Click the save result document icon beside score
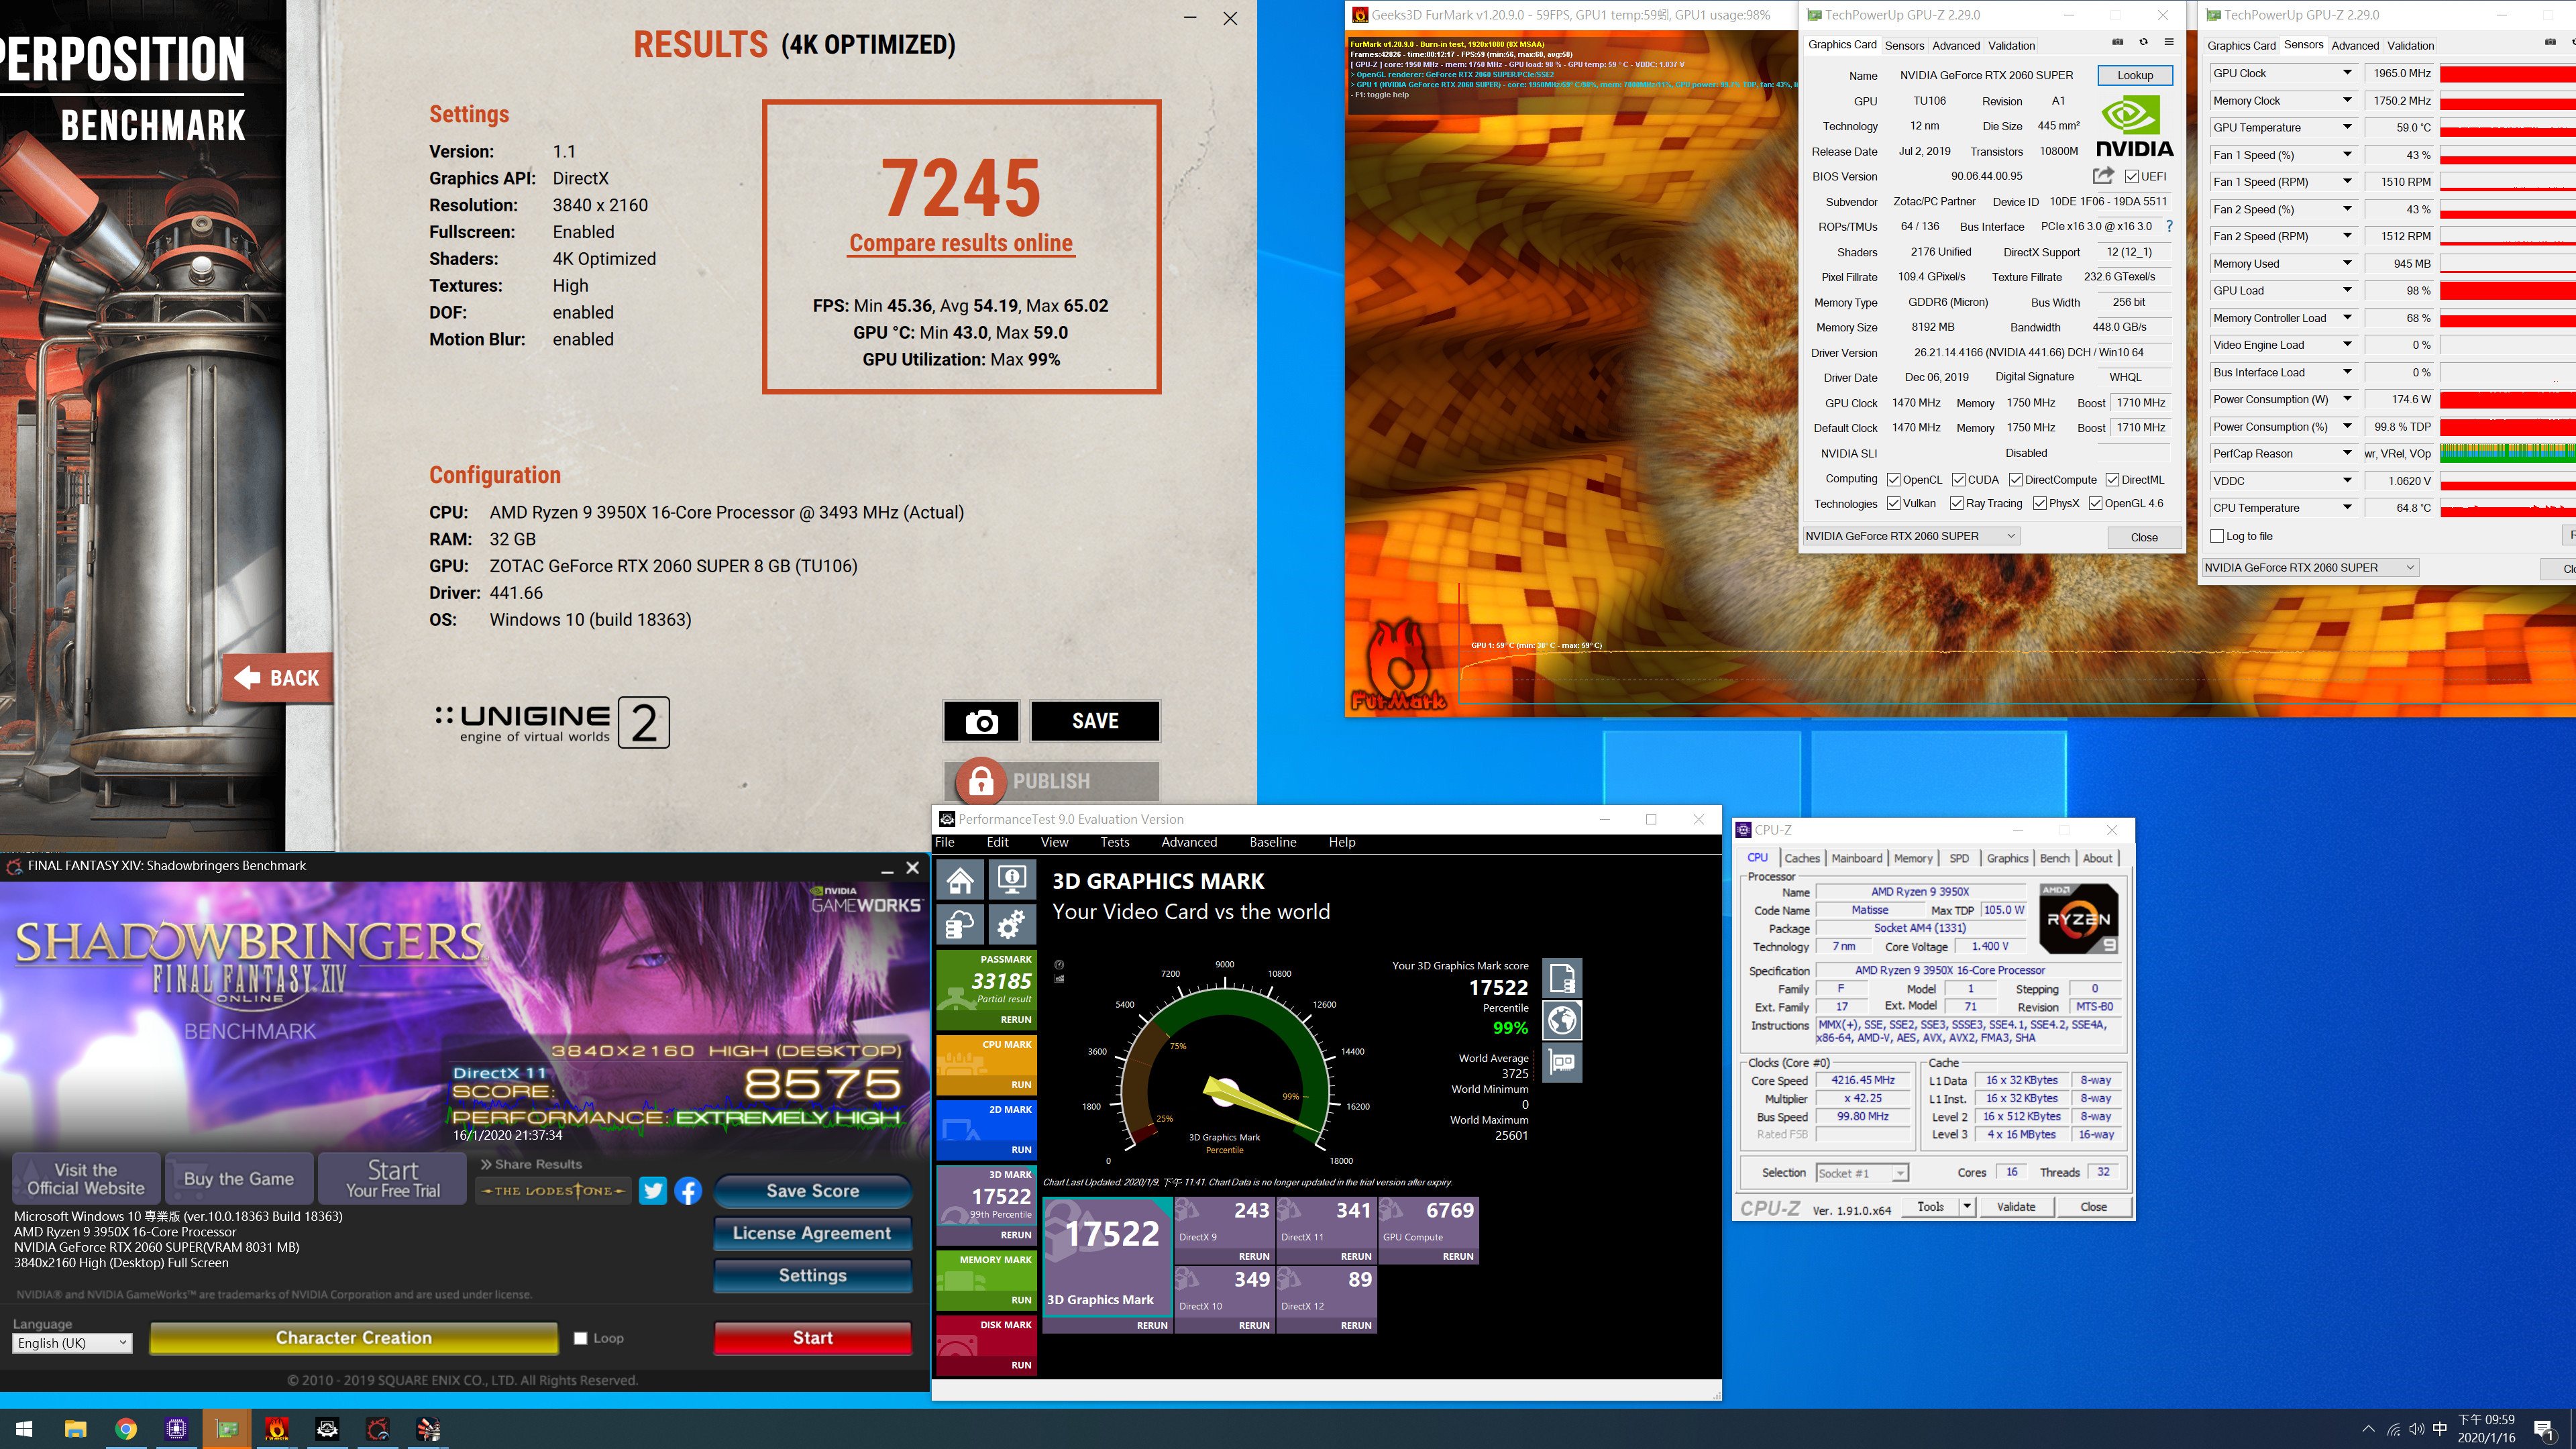Screen dimensions: 2576x1449 [1562, 977]
